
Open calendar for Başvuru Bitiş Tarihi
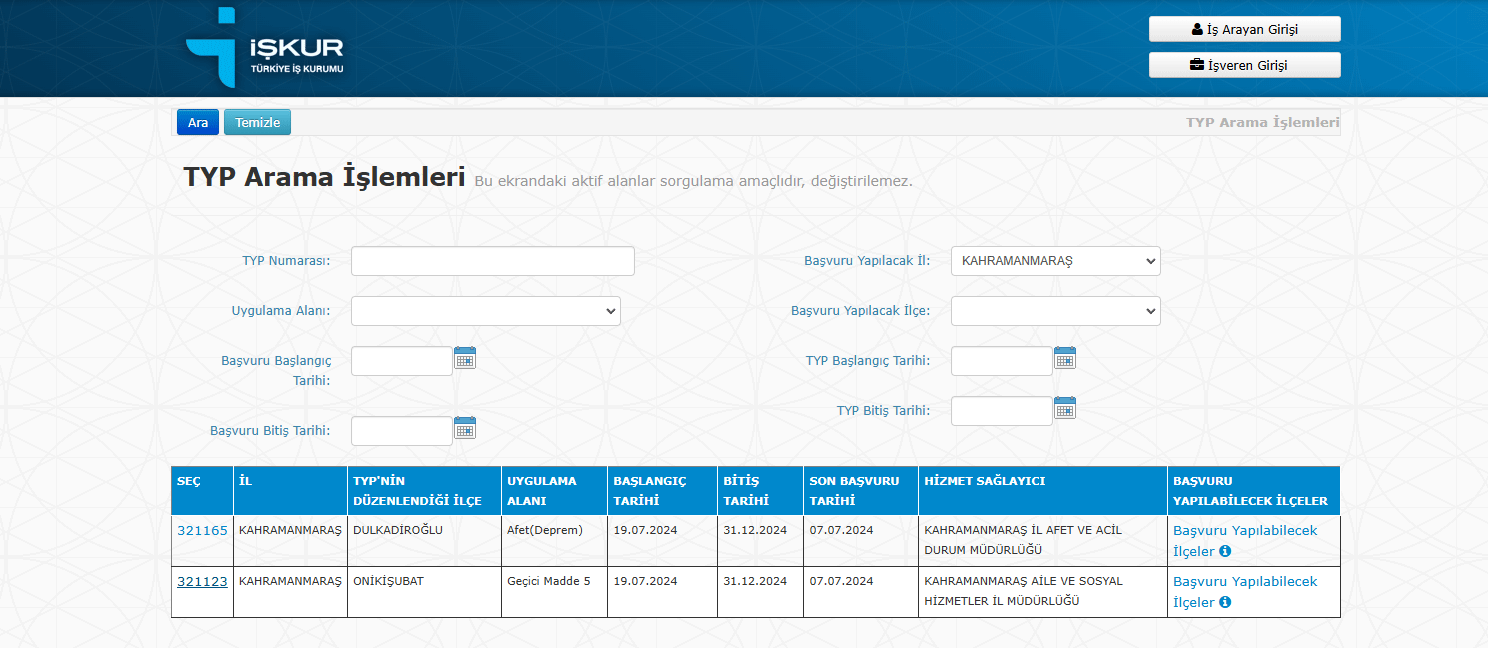(x=465, y=428)
